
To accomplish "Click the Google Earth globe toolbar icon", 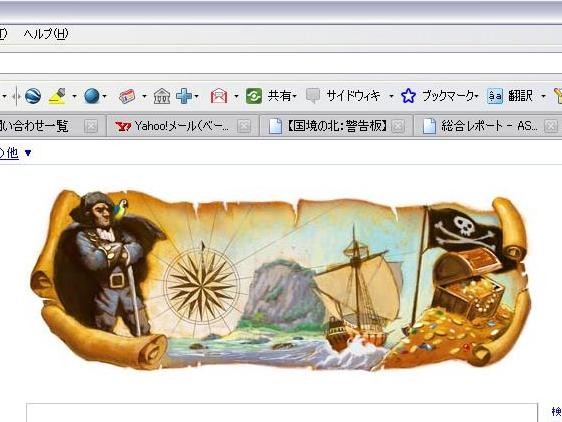I will 33,96.
